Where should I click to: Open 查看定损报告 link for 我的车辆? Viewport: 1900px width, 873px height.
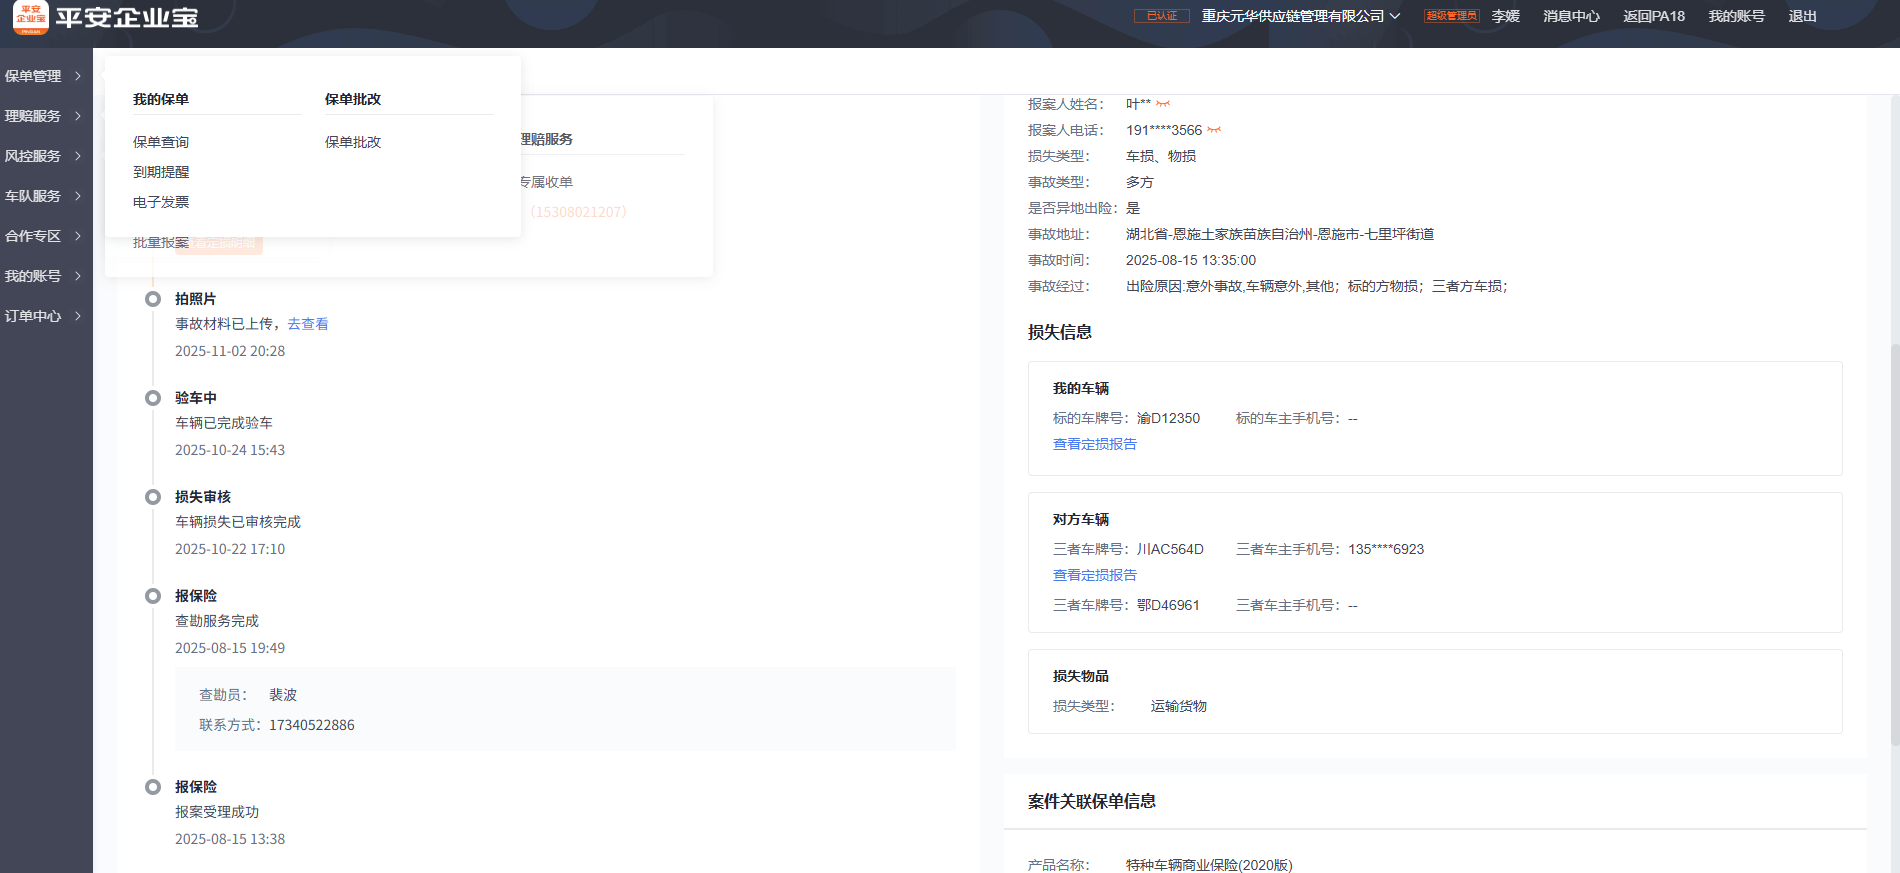(x=1095, y=444)
